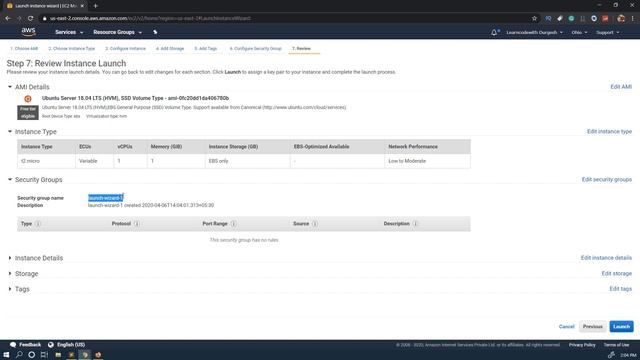Screen dimensions: 640x360
Task: Collapse the Security Groups section
Action: coord(10,179)
